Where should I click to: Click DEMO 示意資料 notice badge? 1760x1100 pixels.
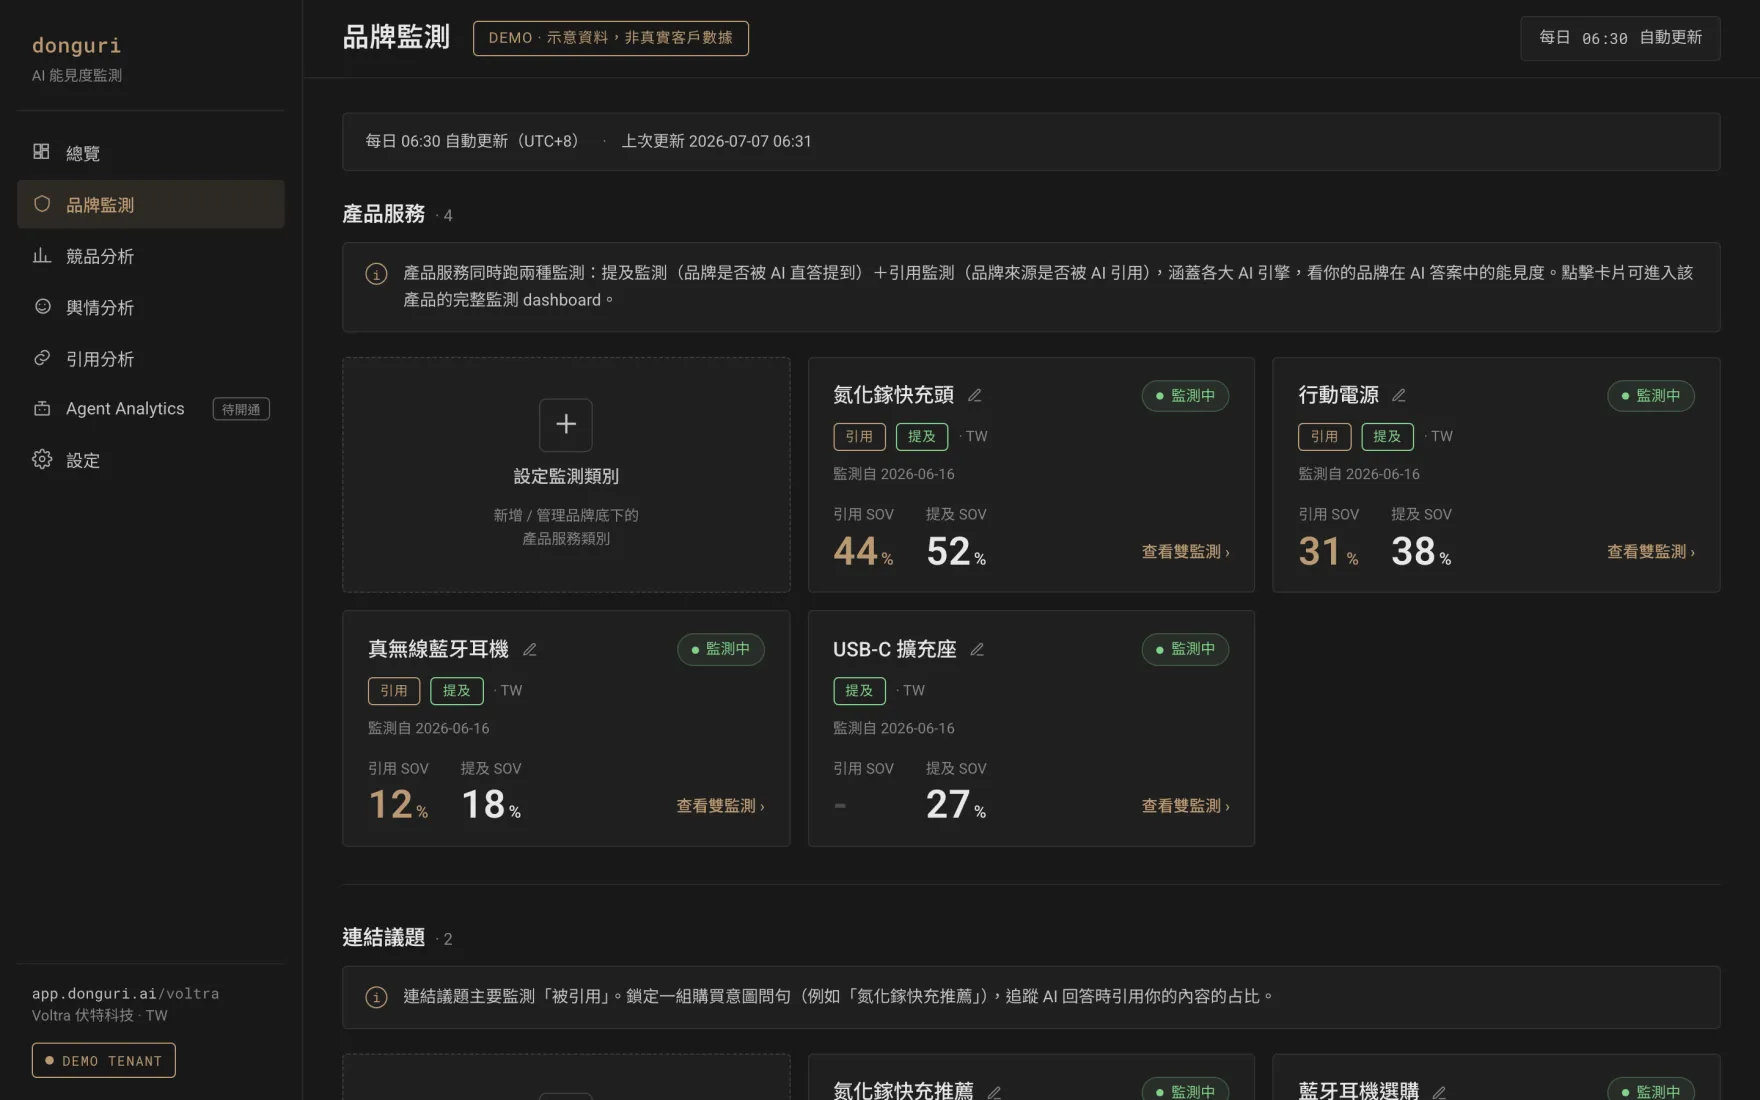pyautogui.click(x=610, y=38)
